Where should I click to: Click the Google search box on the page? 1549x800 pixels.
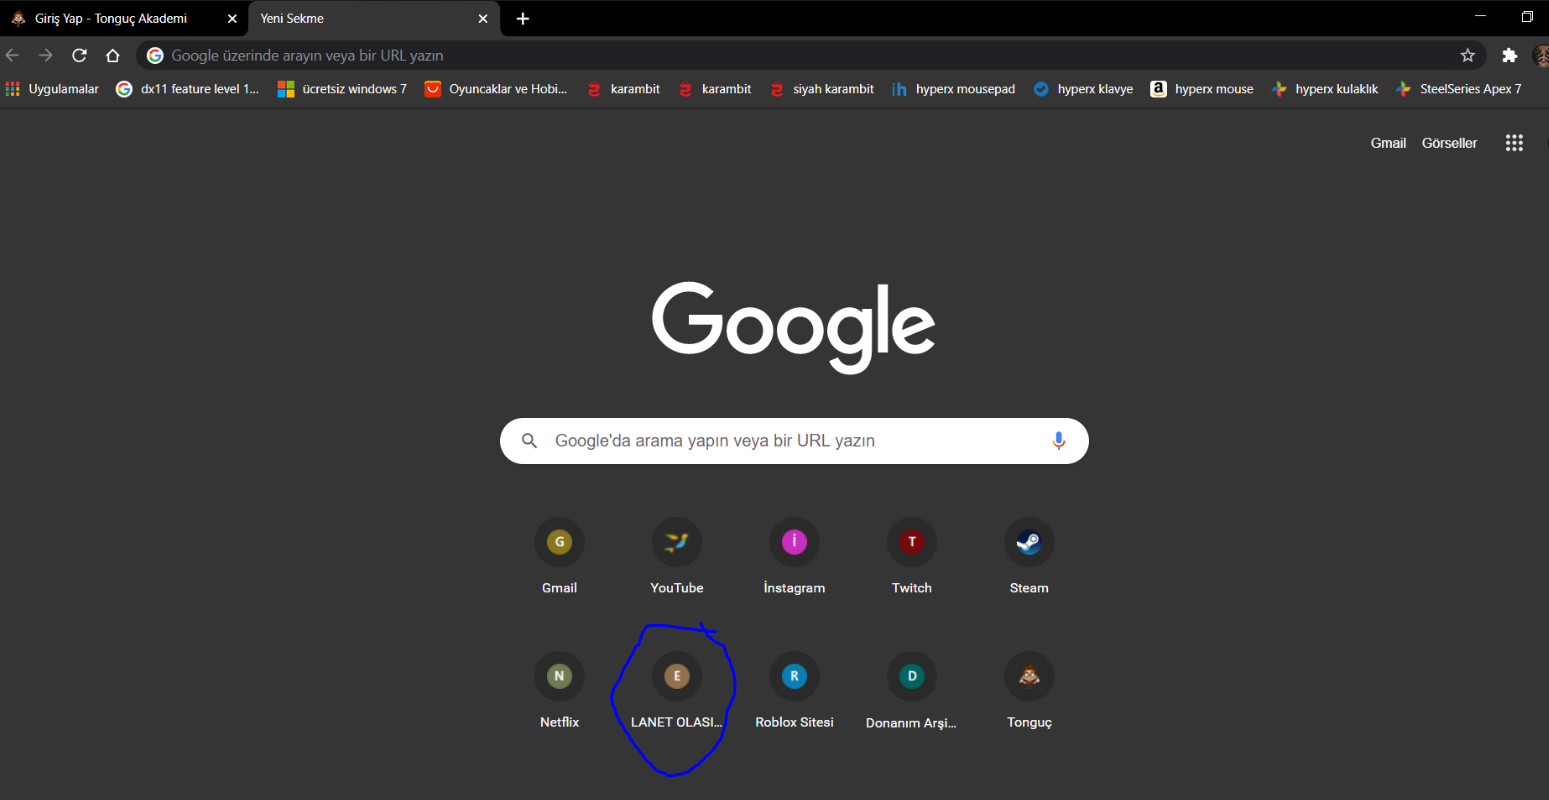(x=794, y=441)
